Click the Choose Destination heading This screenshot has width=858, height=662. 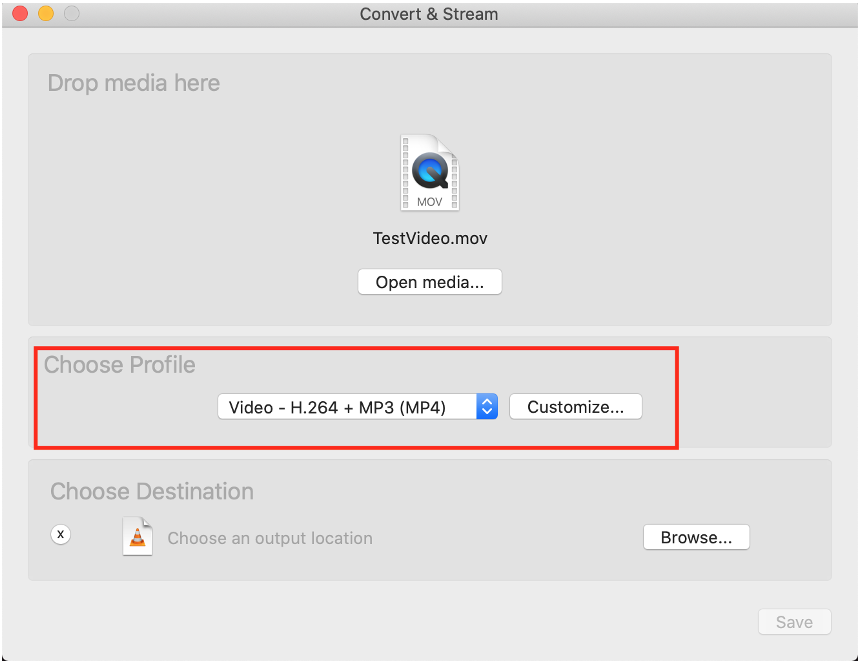(152, 492)
